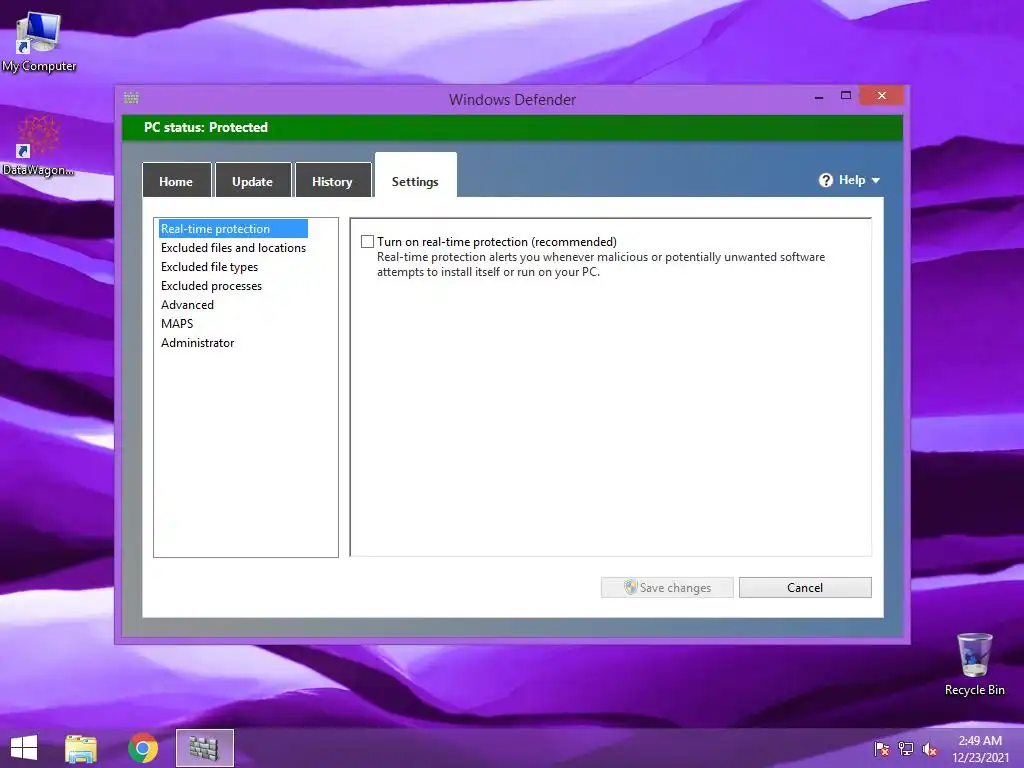Select Excluded file types
The image size is (1024, 768).
click(209, 266)
